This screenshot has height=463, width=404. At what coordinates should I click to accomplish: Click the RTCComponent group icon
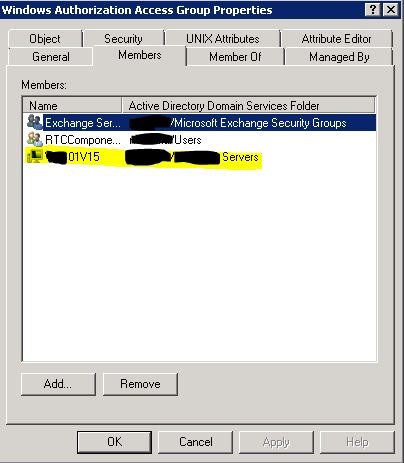[34, 139]
